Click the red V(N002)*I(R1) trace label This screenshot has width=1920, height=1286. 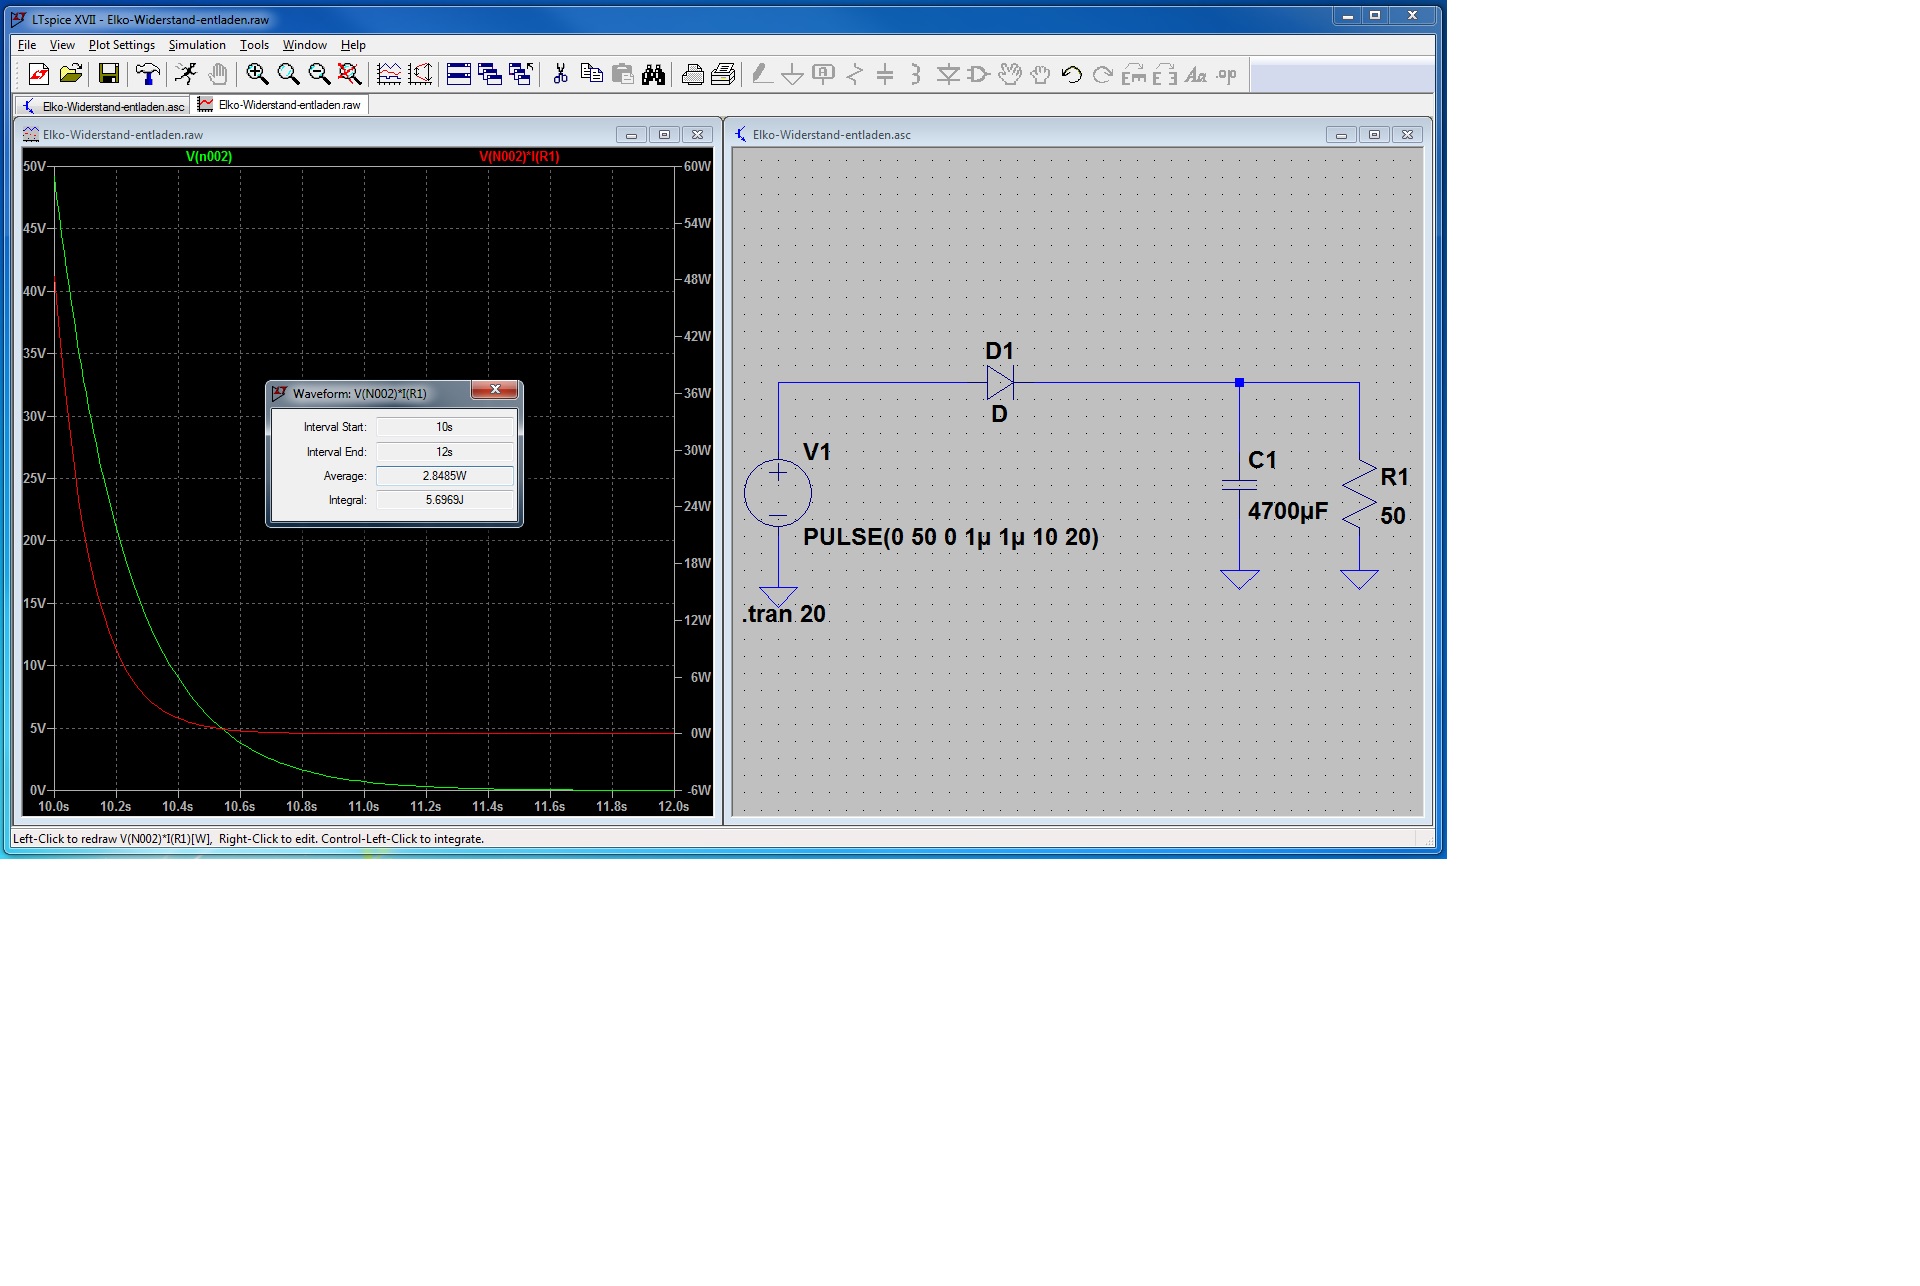[519, 157]
